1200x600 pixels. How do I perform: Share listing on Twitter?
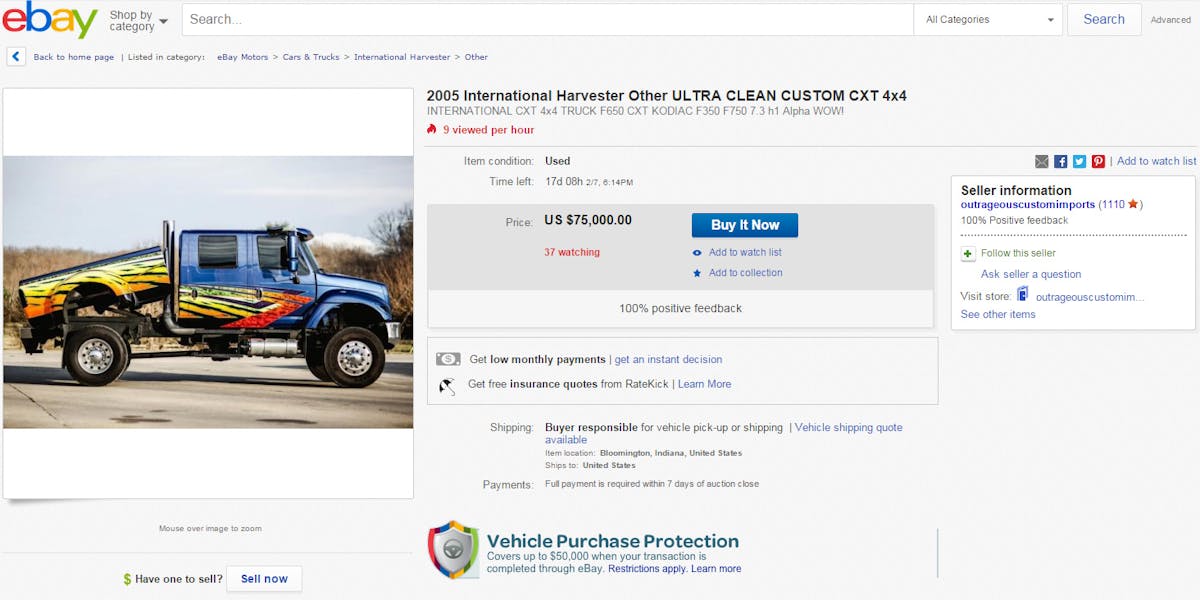(x=1079, y=161)
